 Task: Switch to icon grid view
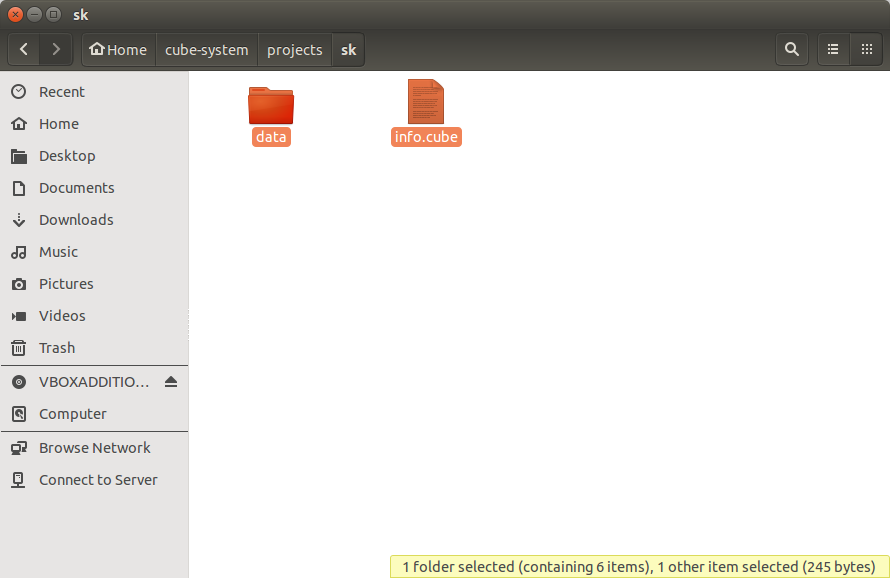click(x=867, y=49)
